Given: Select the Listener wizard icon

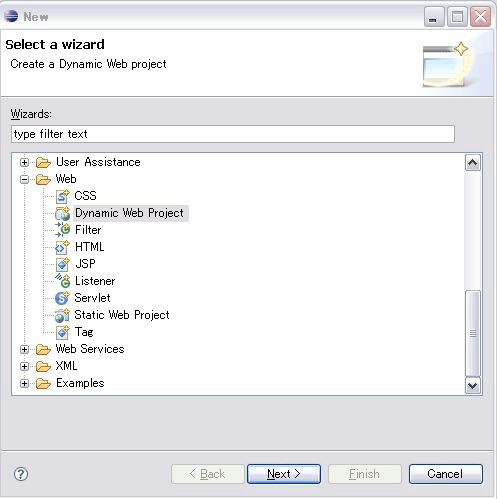Looking at the screenshot, I should 62,281.
